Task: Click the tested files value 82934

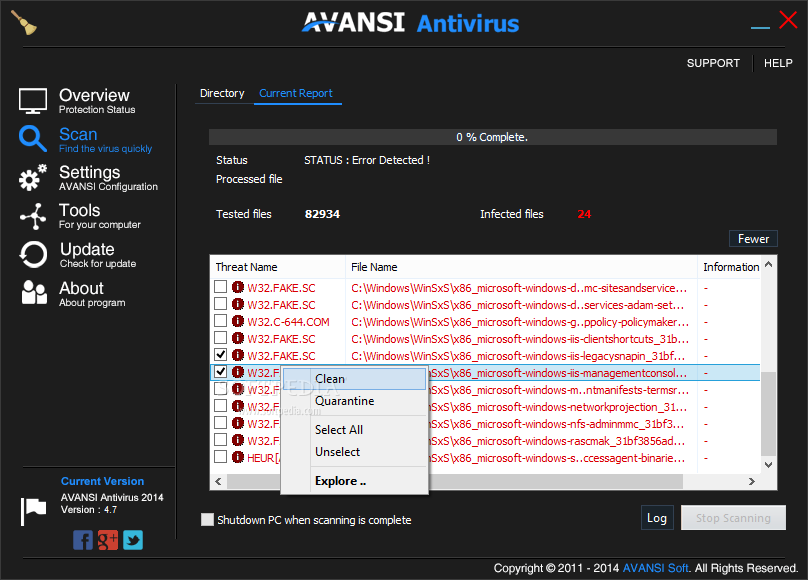Action: click(x=322, y=214)
